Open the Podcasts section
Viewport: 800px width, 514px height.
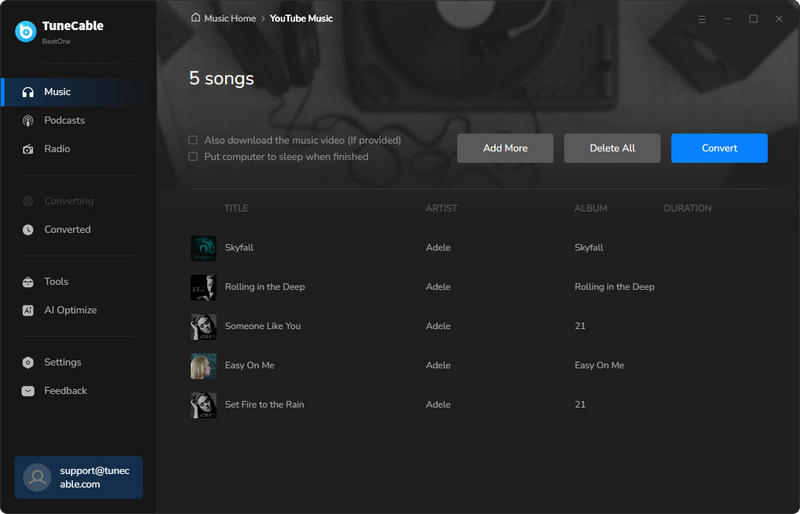click(78, 120)
